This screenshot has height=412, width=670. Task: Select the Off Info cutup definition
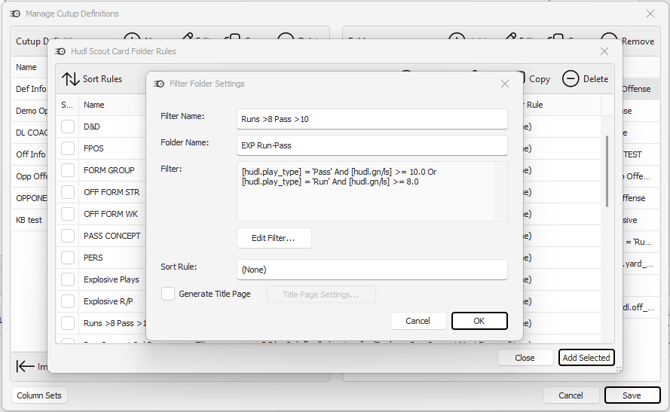(x=31, y=154)
